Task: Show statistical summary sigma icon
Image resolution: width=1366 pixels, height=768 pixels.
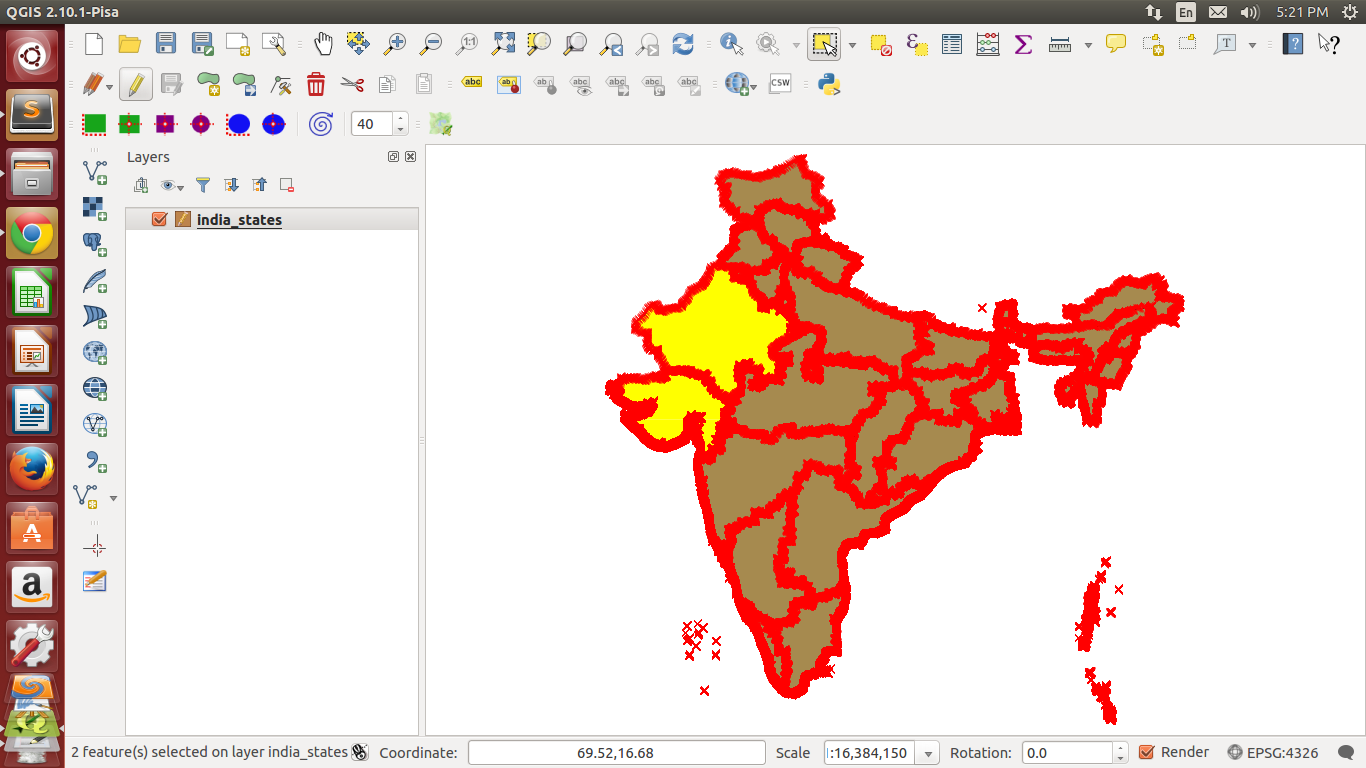Action: pos(1023,44)
